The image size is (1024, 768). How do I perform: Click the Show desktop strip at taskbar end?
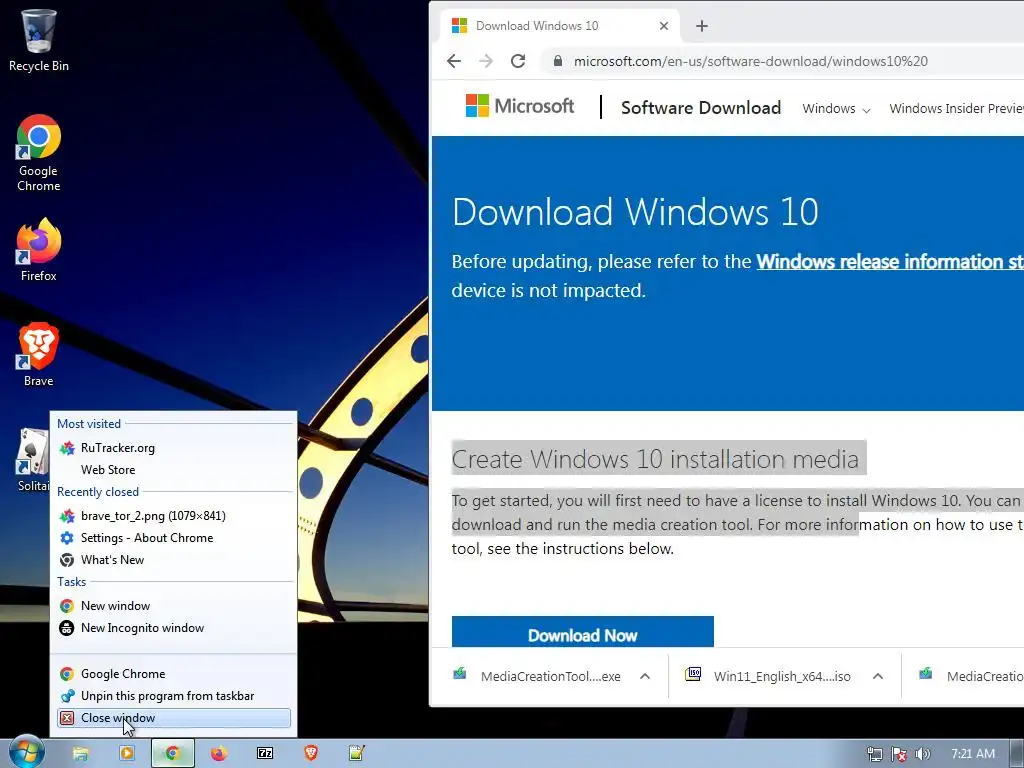[1017, 754]
